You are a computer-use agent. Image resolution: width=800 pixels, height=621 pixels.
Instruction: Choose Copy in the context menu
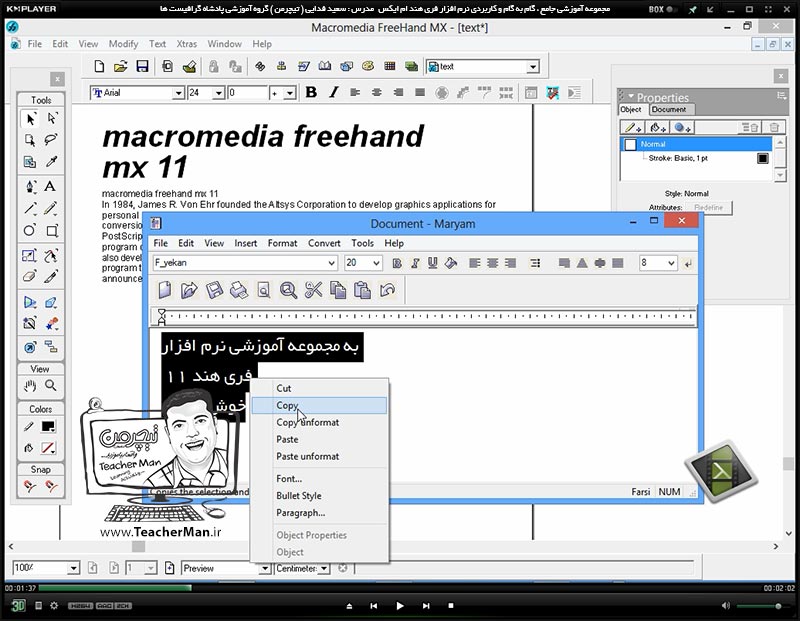click(x=319, y=405)
